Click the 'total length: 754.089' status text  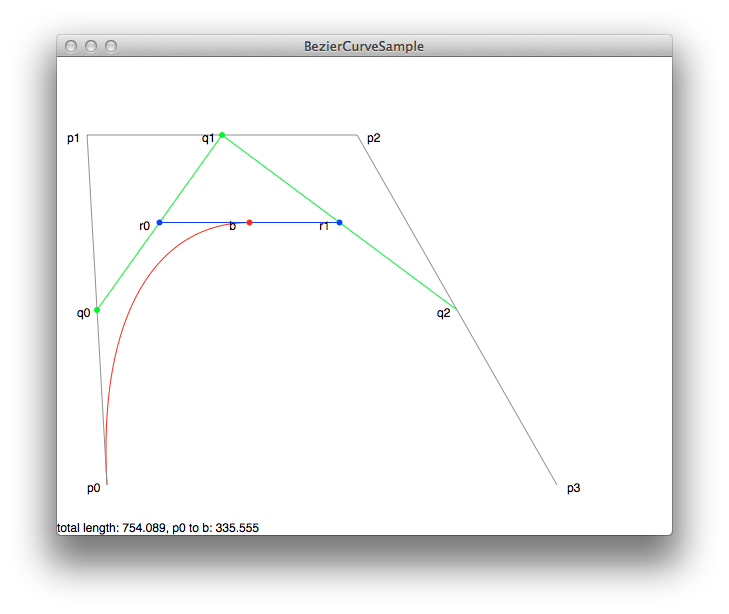tap(111, 528)
